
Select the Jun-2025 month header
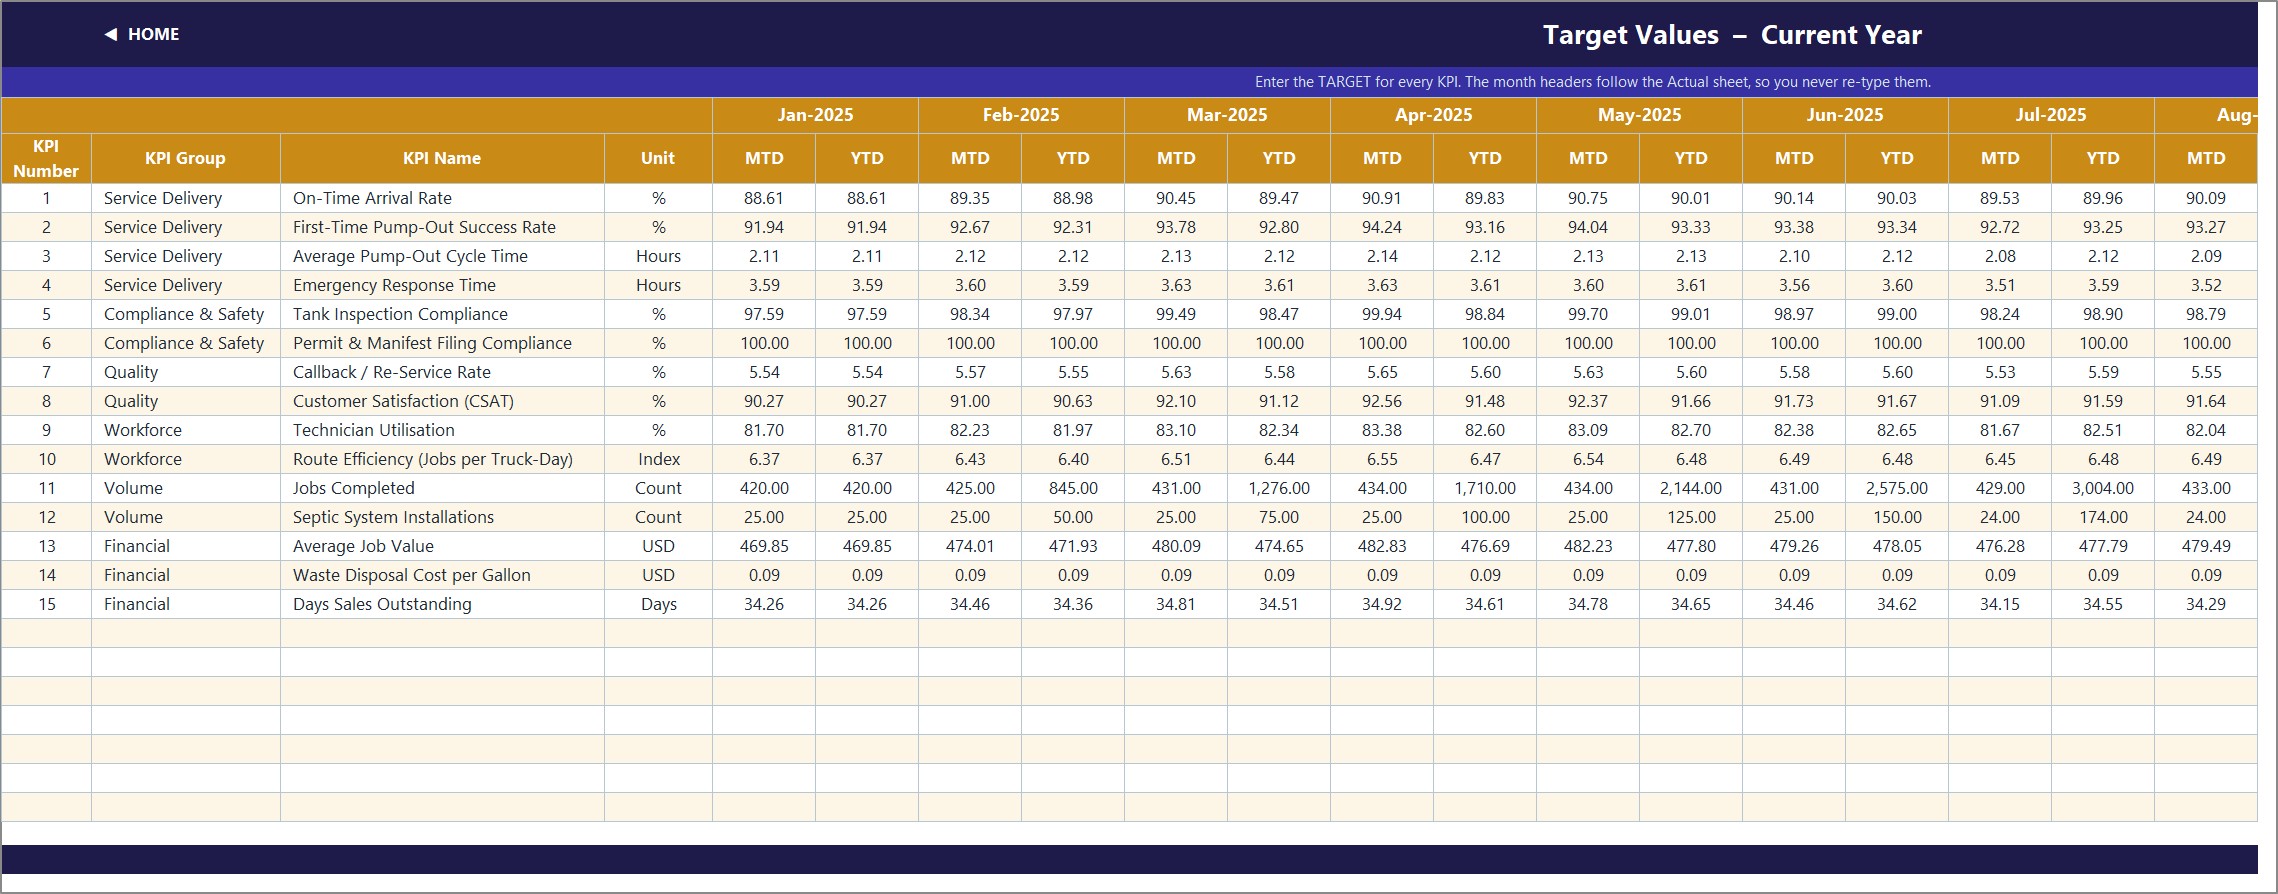[1845, 115]
